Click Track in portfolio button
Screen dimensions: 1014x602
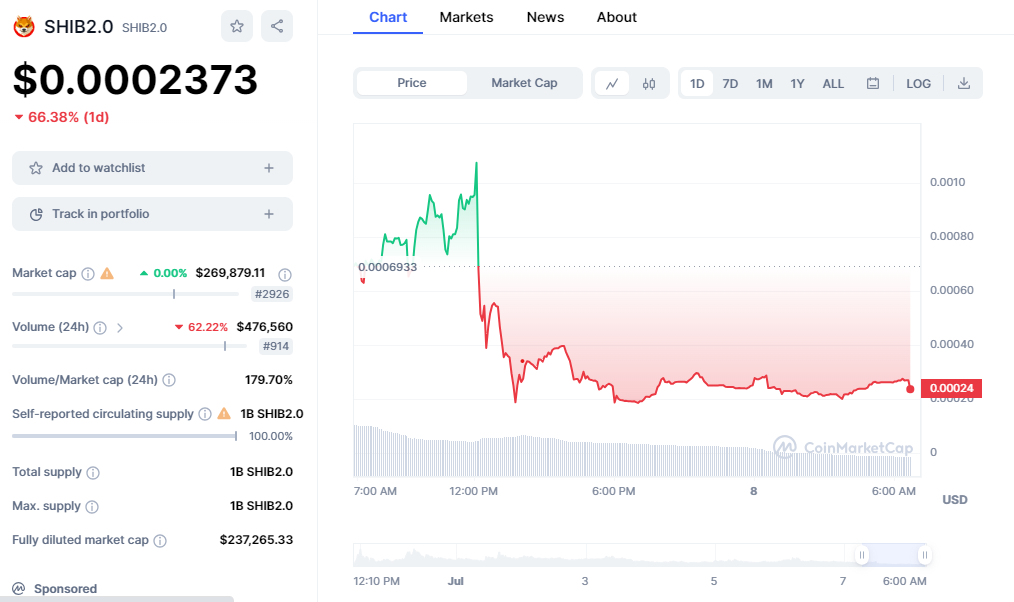153,214
